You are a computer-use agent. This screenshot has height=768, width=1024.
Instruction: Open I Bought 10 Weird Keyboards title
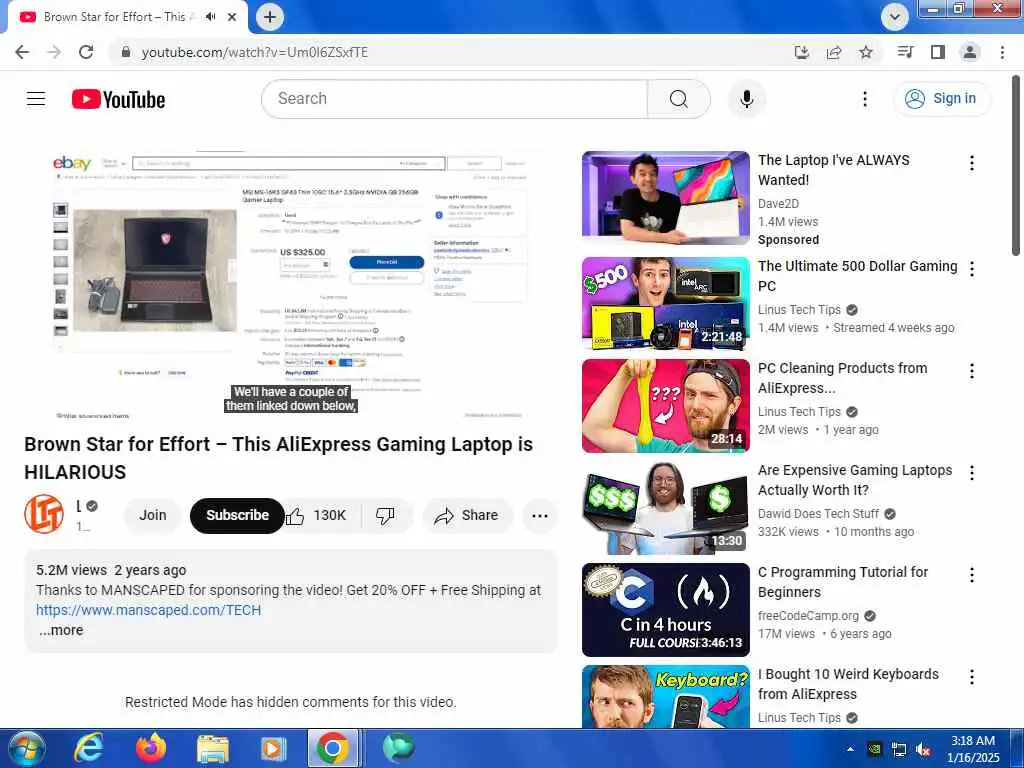tap(848, 684)
